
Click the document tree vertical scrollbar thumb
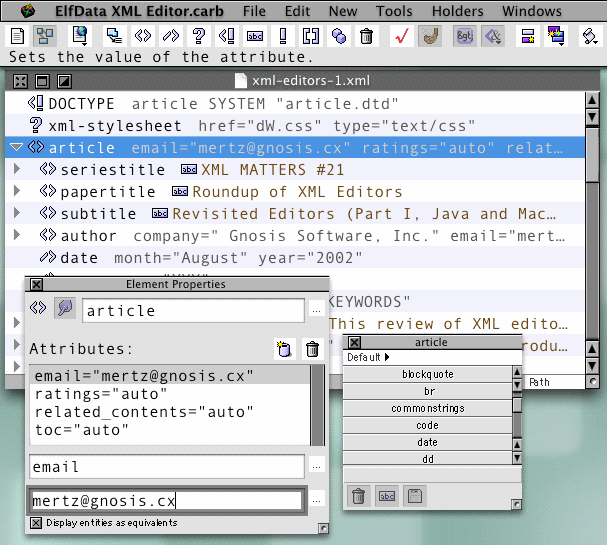pyautogui.click(x=592, y=154)
